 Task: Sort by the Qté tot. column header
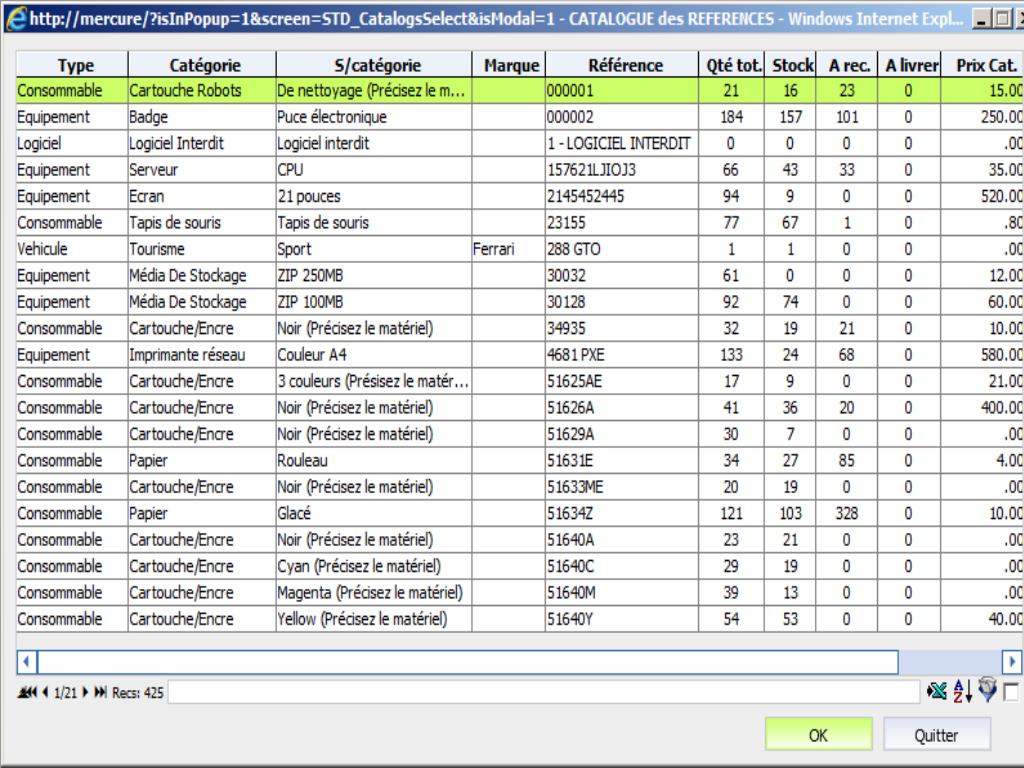click(x=731, y=65)
